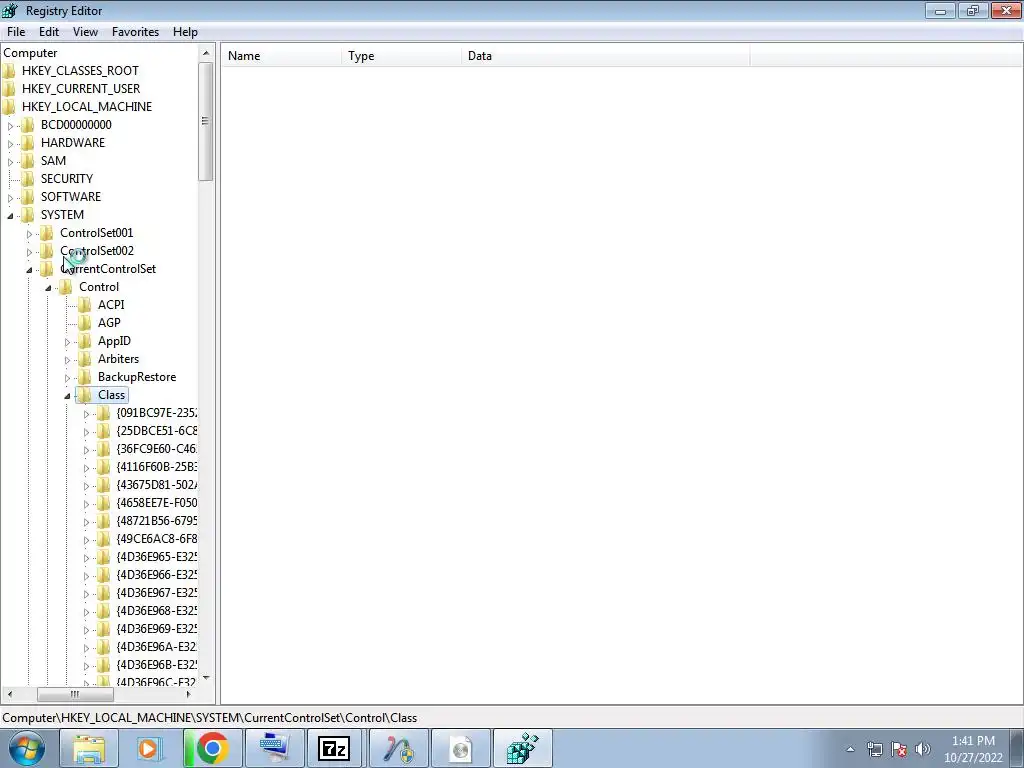Select the {4658EE7E-F050 key
1024x768 pixels.
(x=157, y=503)
